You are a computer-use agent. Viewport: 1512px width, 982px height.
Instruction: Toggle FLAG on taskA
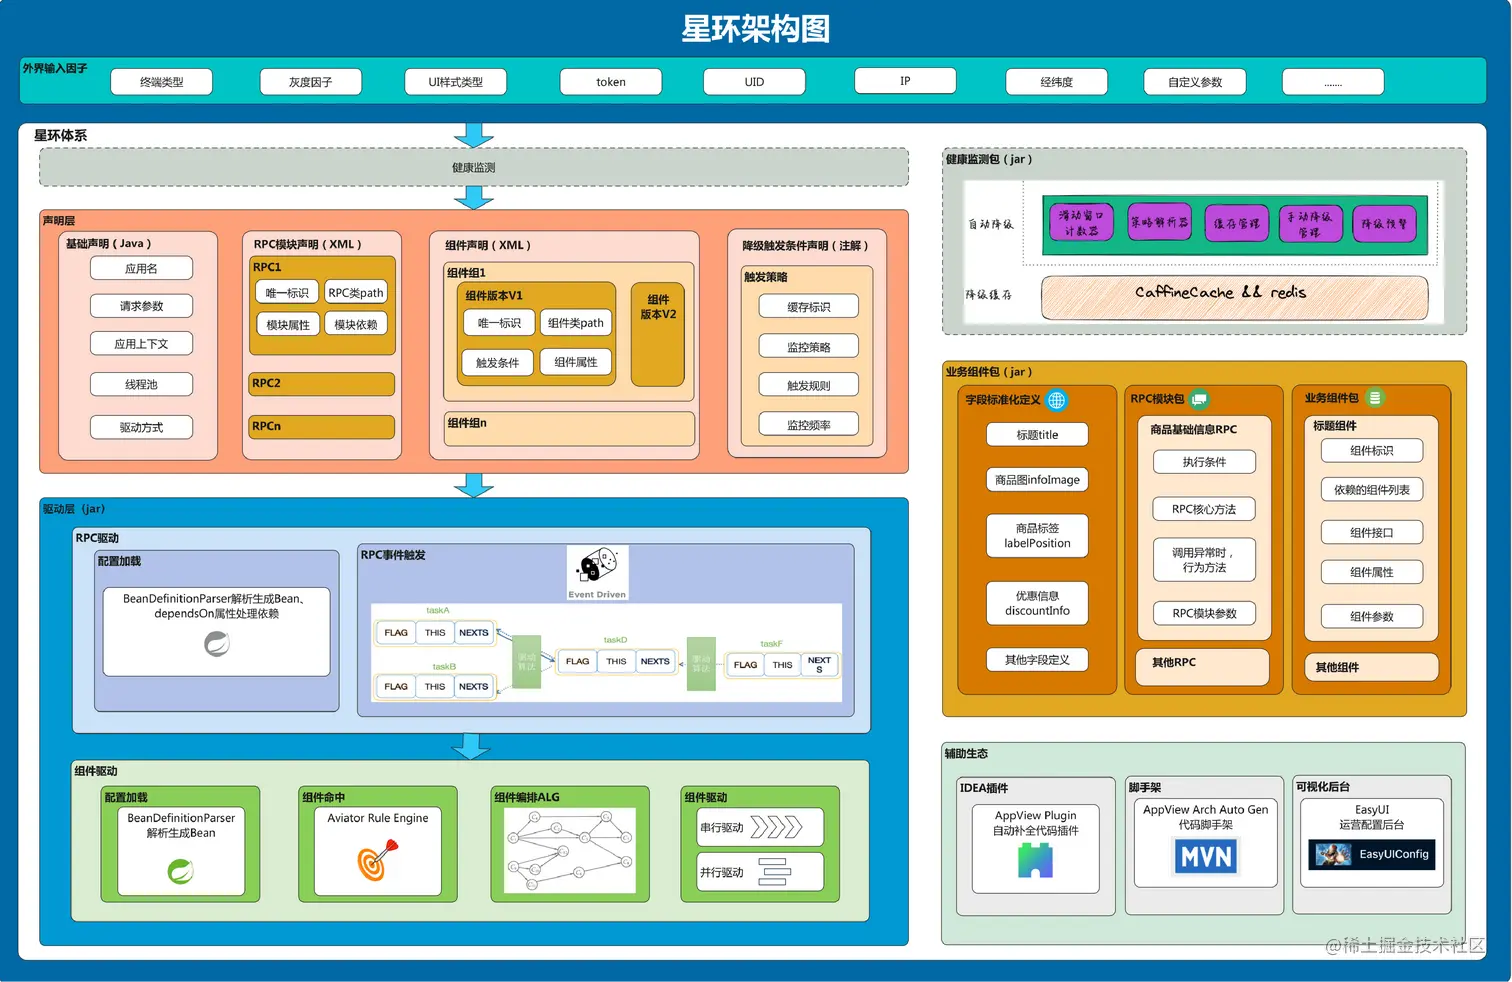coord(395,632)
